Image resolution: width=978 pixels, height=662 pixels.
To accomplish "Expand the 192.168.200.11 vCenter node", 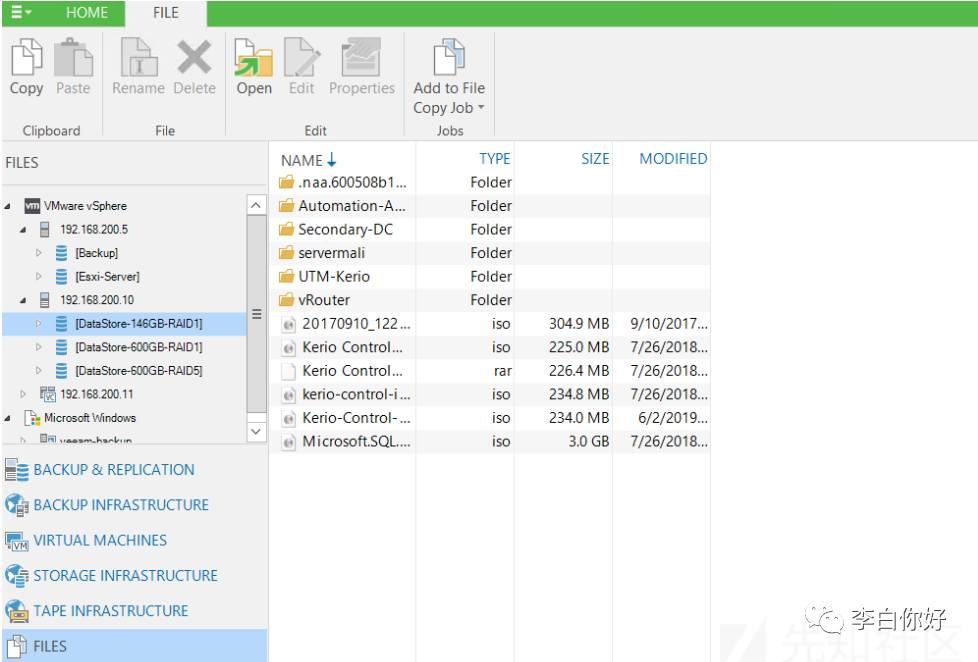I will (23, 394).
